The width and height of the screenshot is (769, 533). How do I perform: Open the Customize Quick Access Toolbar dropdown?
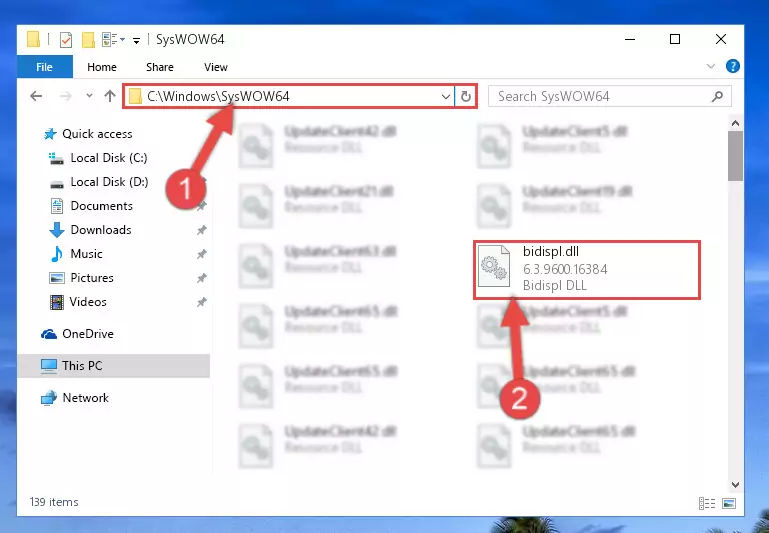(x=136, y=40)
